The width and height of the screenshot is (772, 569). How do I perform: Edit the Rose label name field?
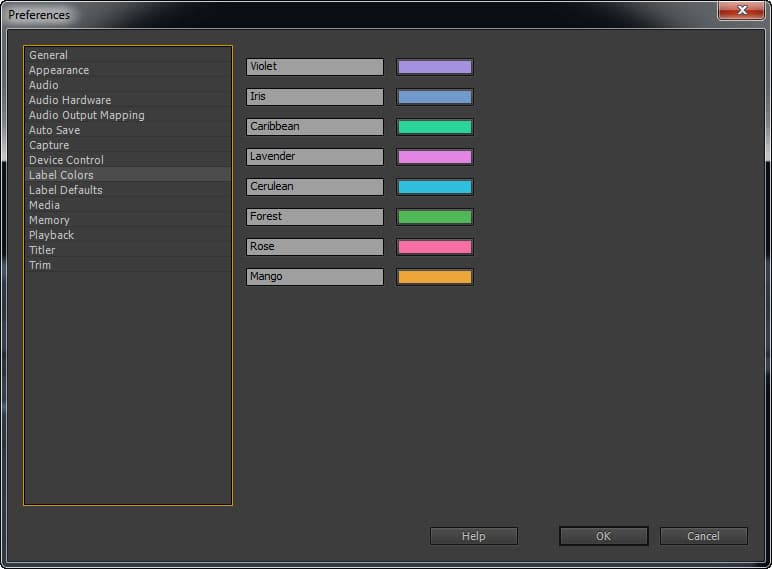point(315,247)
